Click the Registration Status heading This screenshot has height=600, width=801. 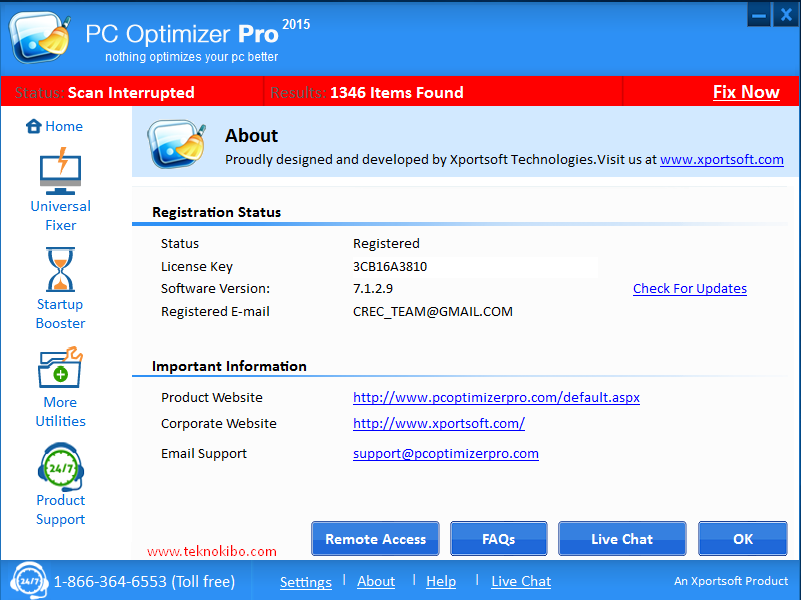217,212
